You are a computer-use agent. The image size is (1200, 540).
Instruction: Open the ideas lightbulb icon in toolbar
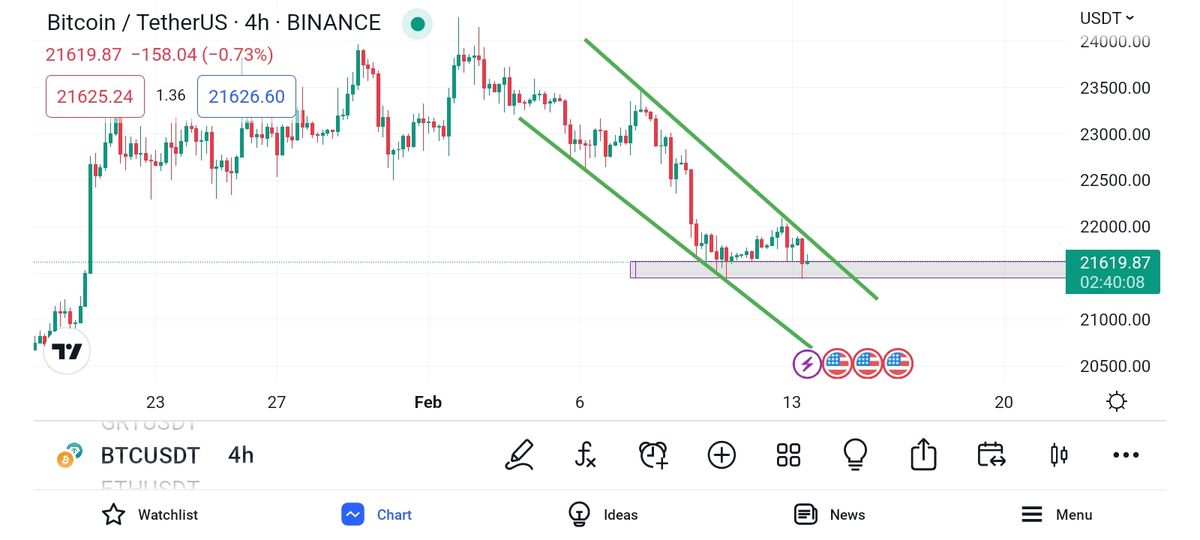pos(855,455)
